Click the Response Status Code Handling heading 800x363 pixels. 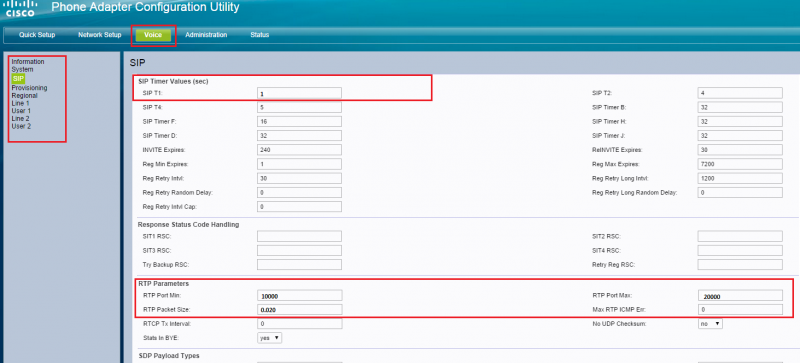tap(188, 224)
